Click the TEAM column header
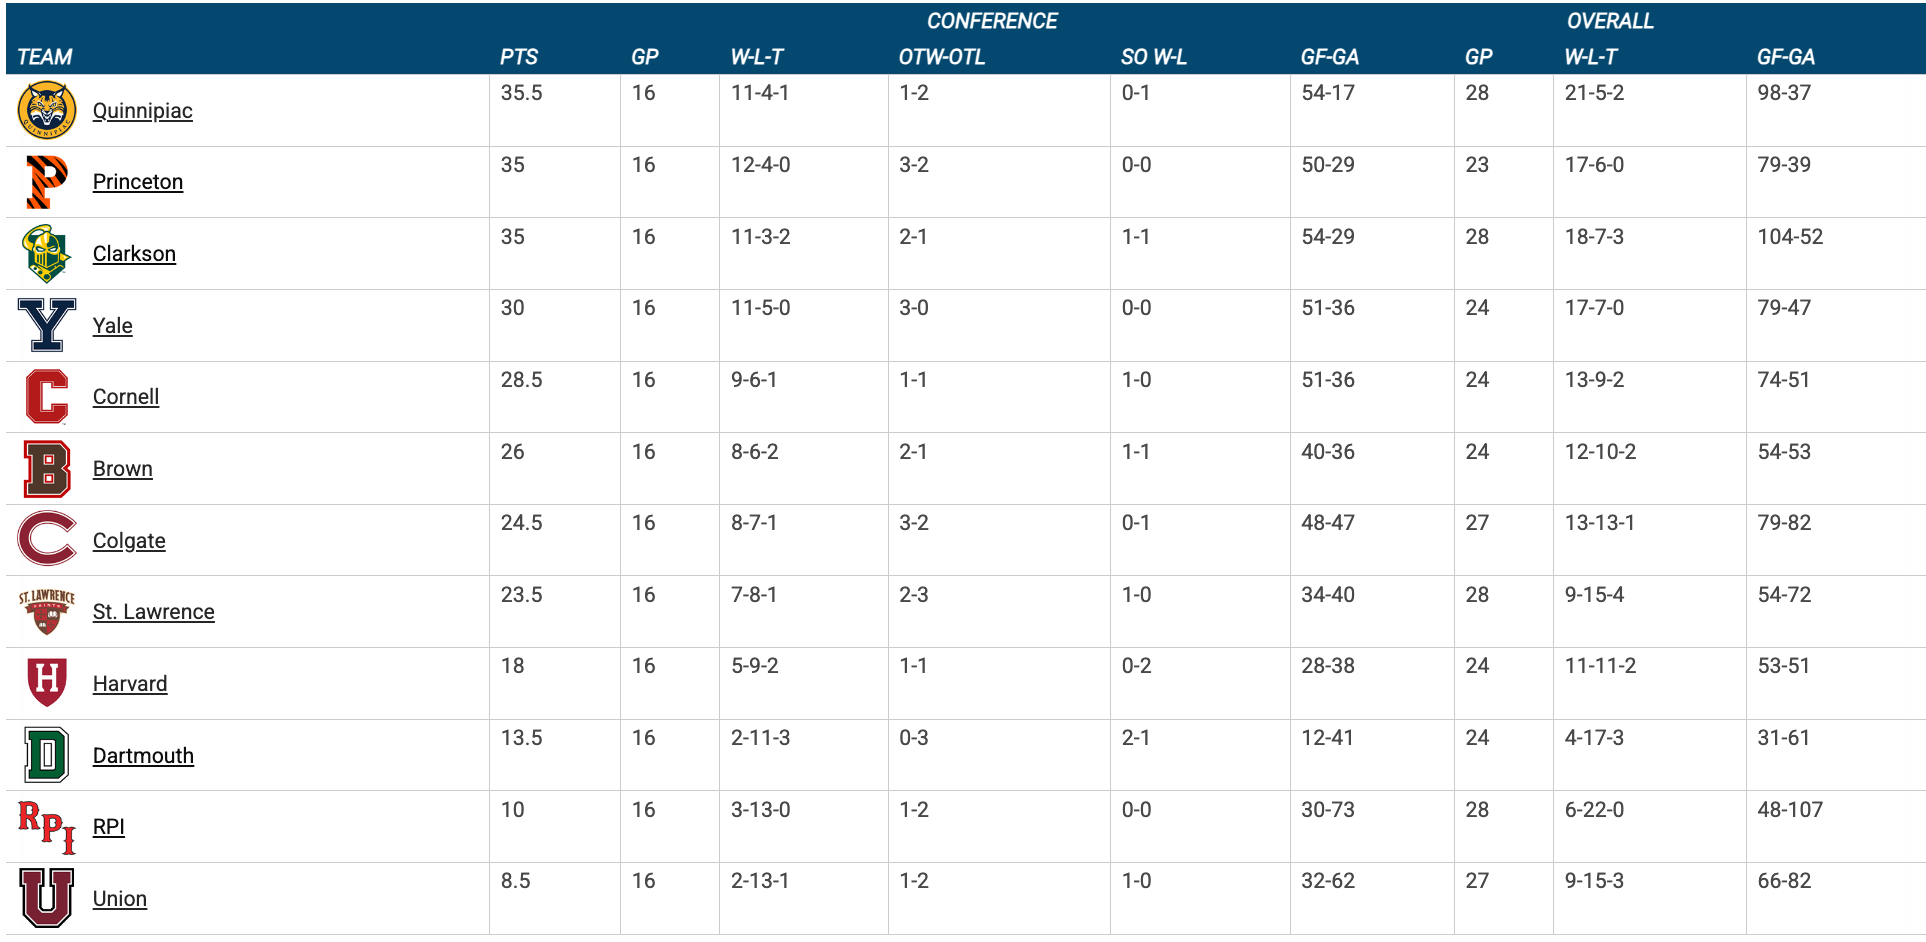Screen dimensions: 1926x942 pyautogui.click(x=45, y=57)
